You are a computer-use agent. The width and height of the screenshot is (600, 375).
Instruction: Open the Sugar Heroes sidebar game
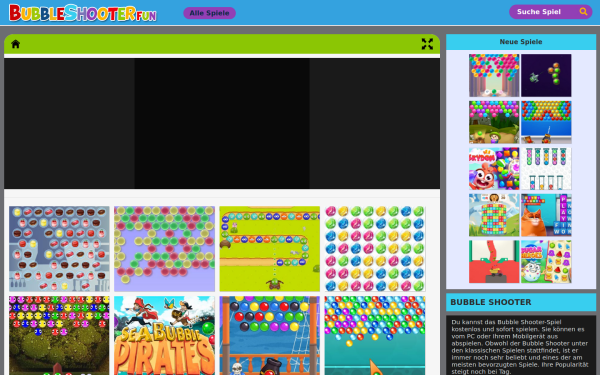click(x=546, y=262)
